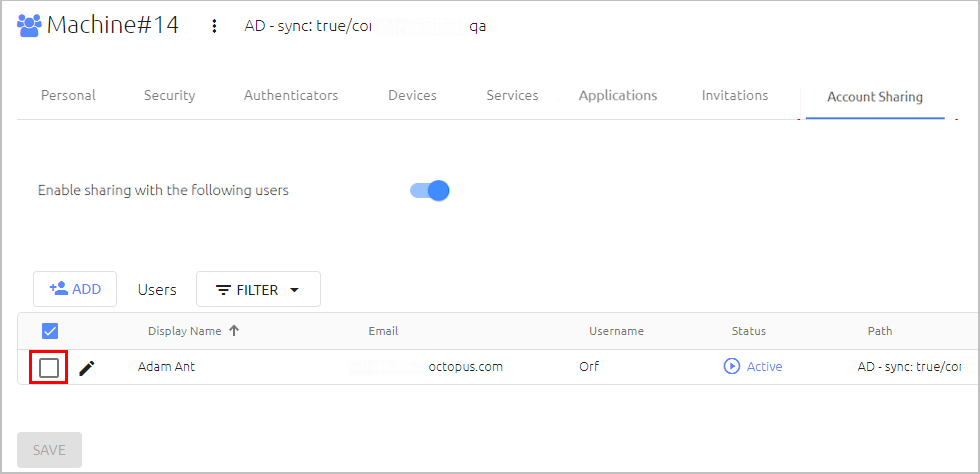Go to the Devices tab
980x474 pixels.
[412, 96]
